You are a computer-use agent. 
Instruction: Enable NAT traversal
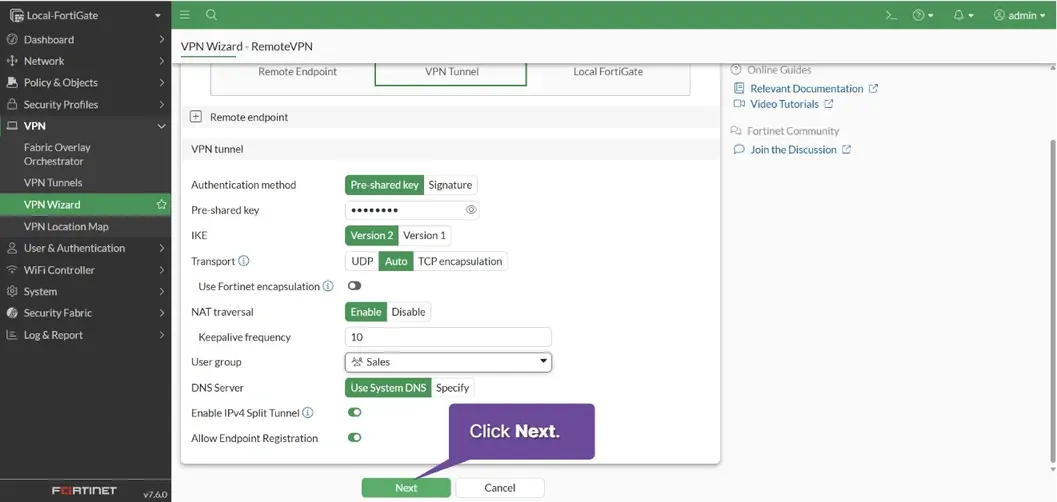pos(365,311)
